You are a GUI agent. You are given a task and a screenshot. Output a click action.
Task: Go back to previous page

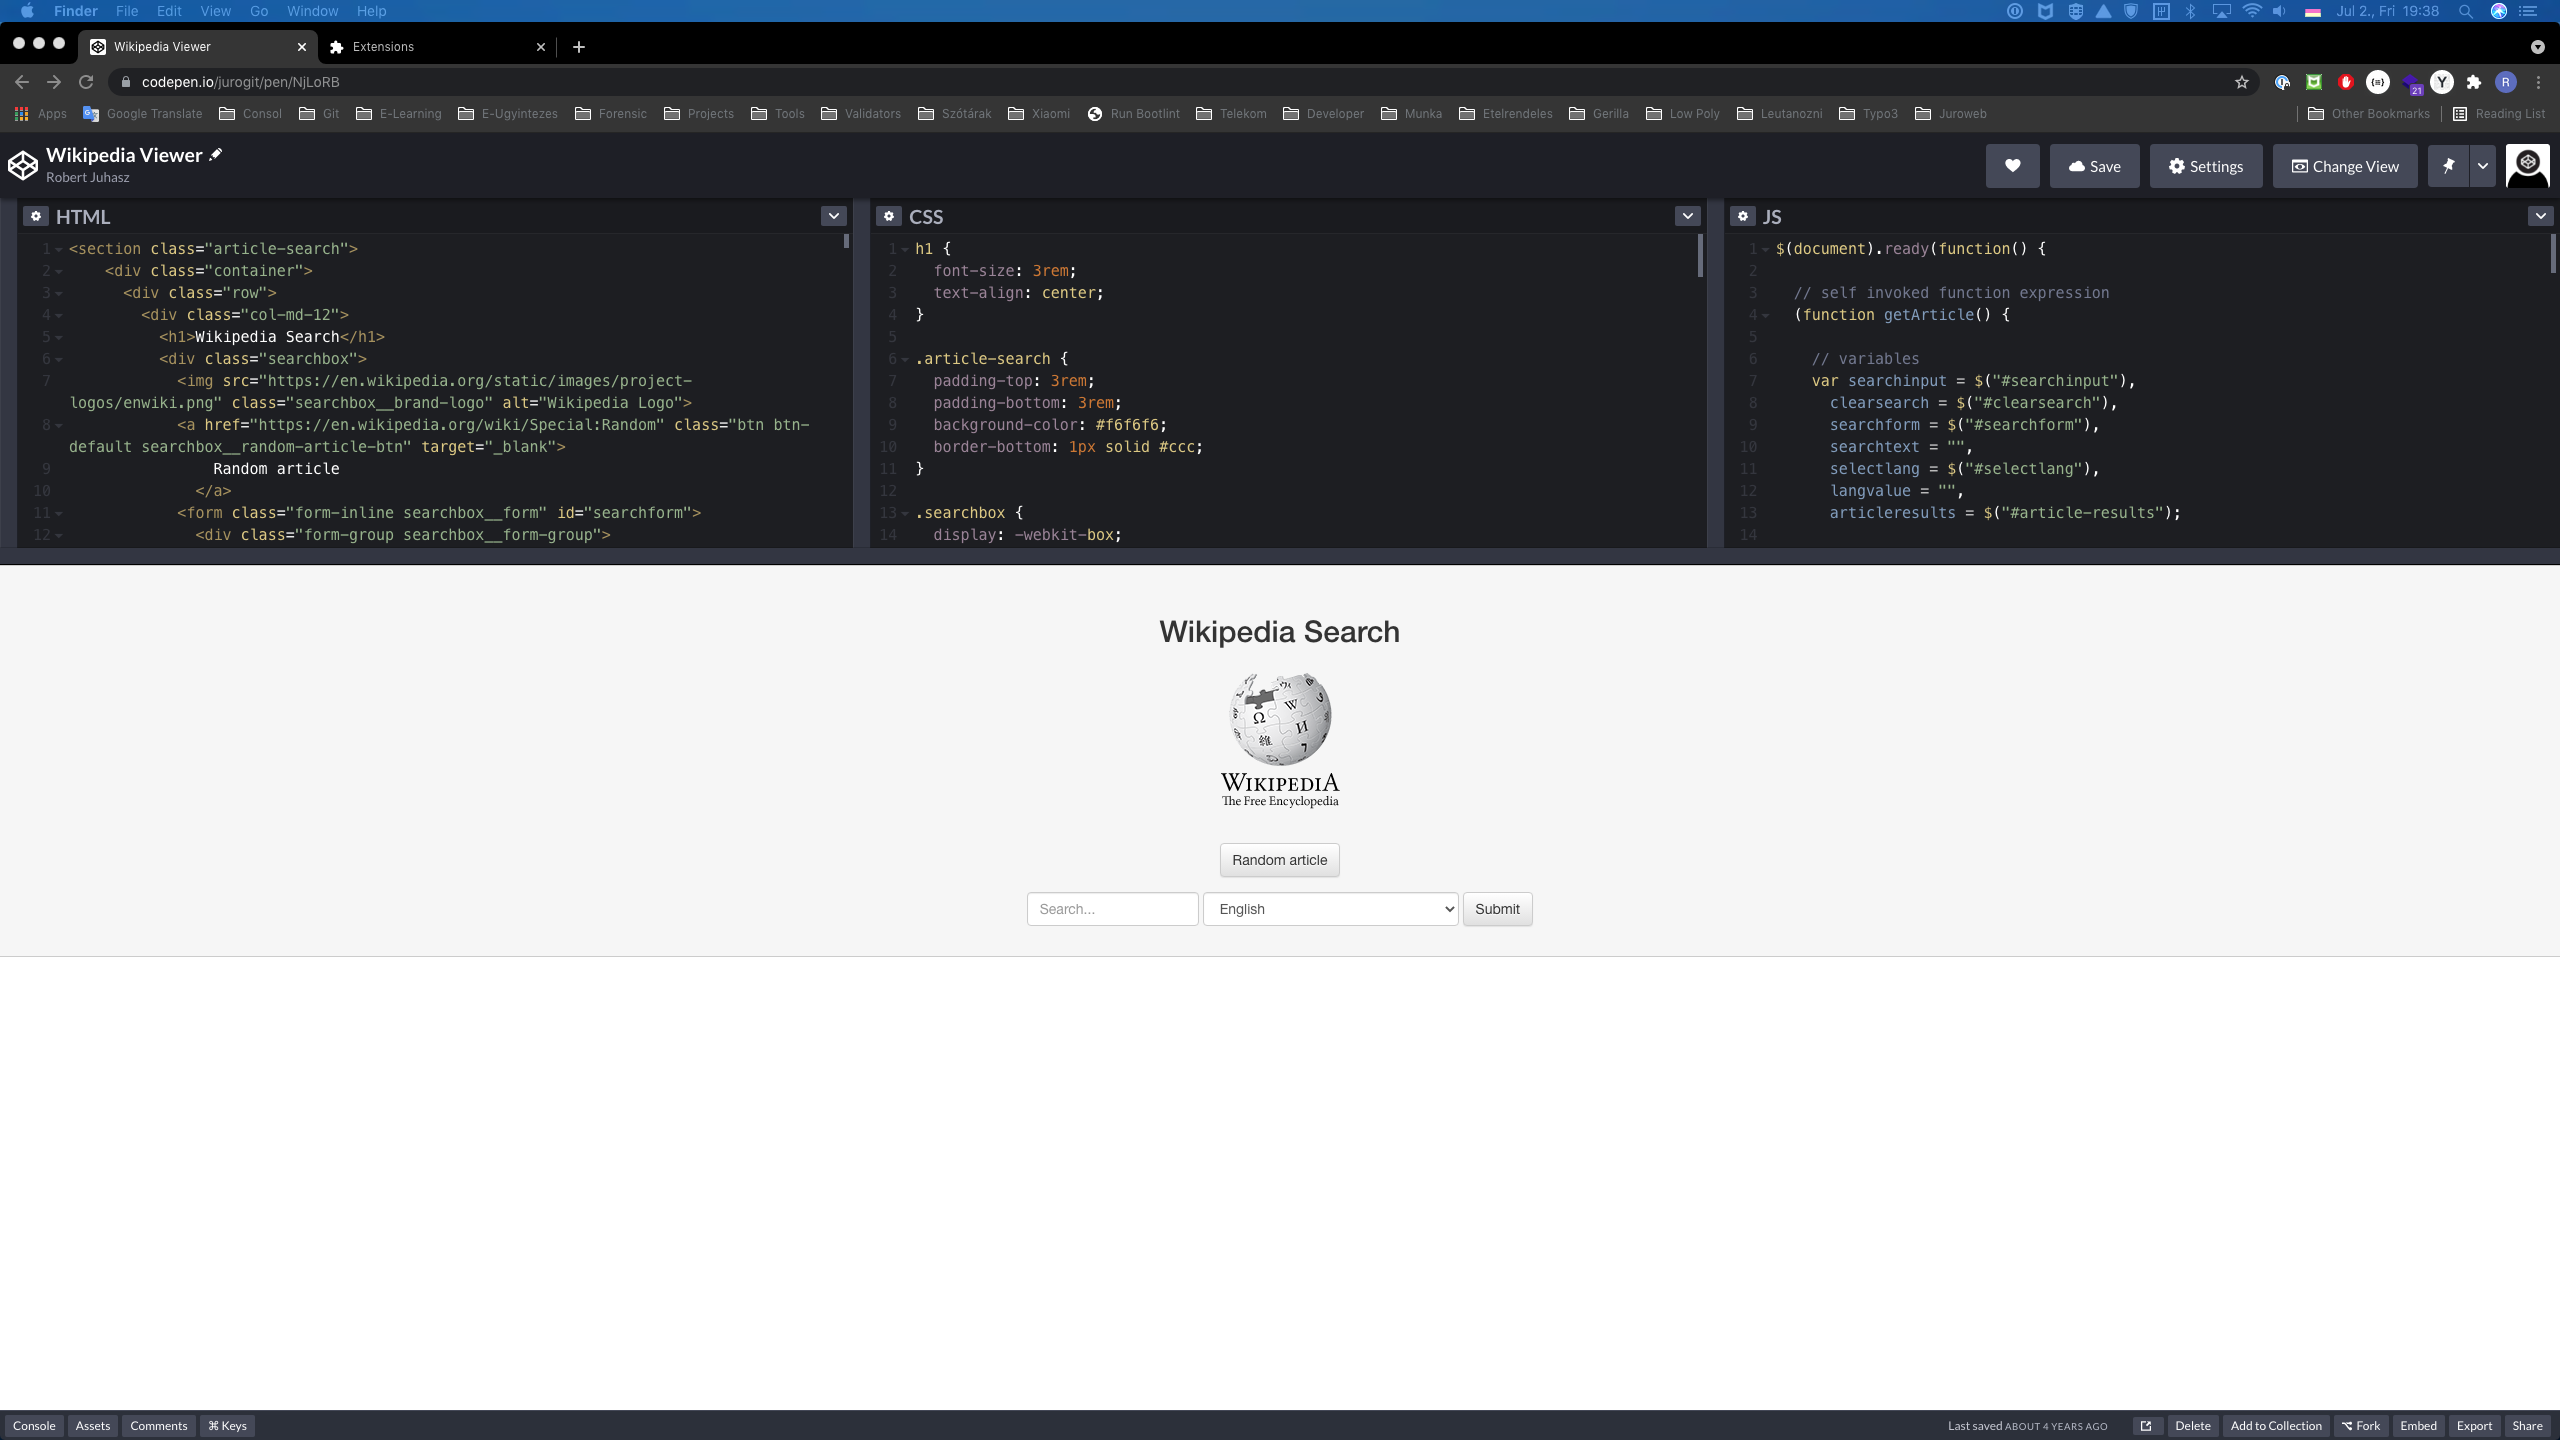click(22, 82)
